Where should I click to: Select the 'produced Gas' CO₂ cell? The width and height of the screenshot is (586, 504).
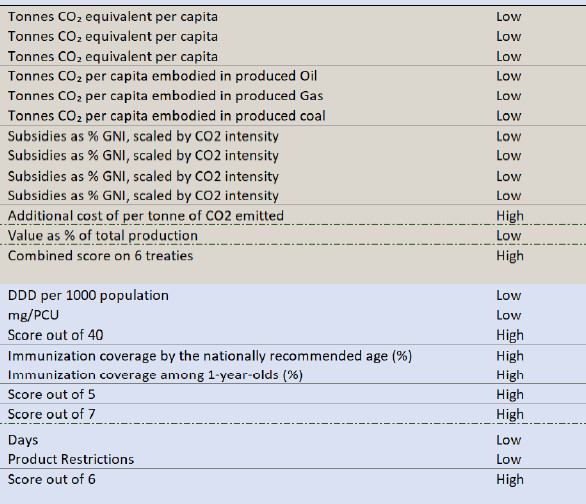pyautogui.click(x=166, y=96)
